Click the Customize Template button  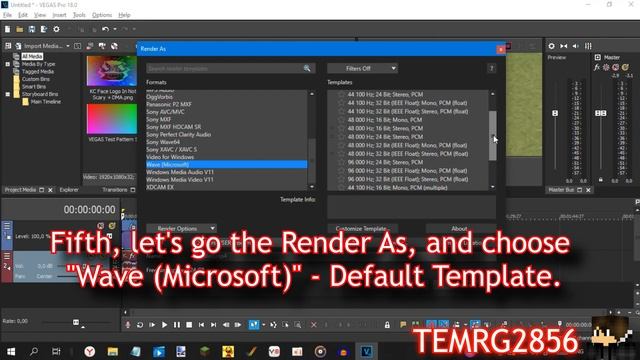(x=361, y=229)
